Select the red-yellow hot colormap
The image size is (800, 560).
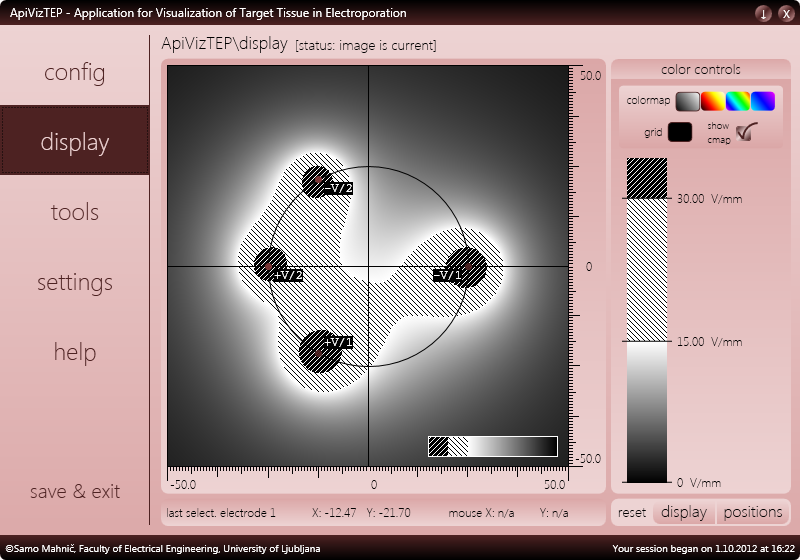[712, 101]
